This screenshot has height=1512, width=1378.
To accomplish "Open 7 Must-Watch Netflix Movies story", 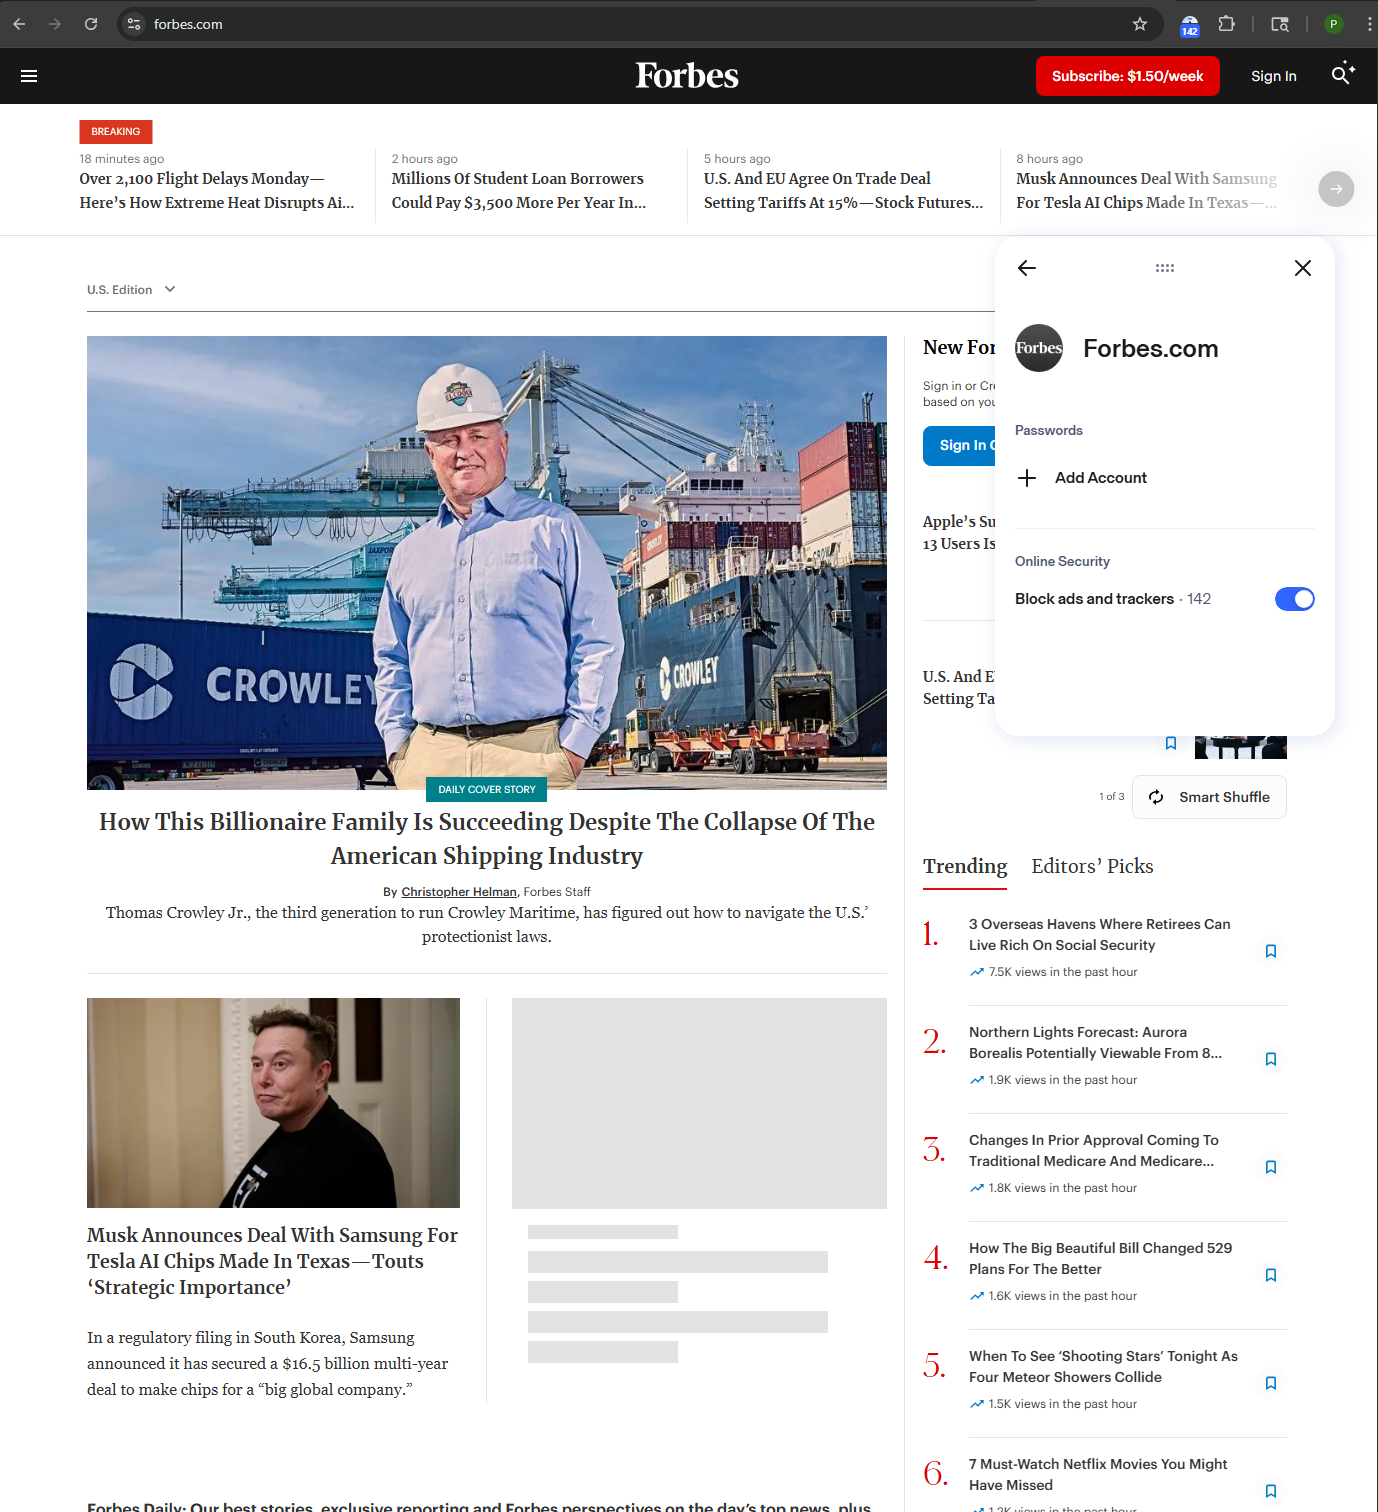I will (x=1098, y=1474).
